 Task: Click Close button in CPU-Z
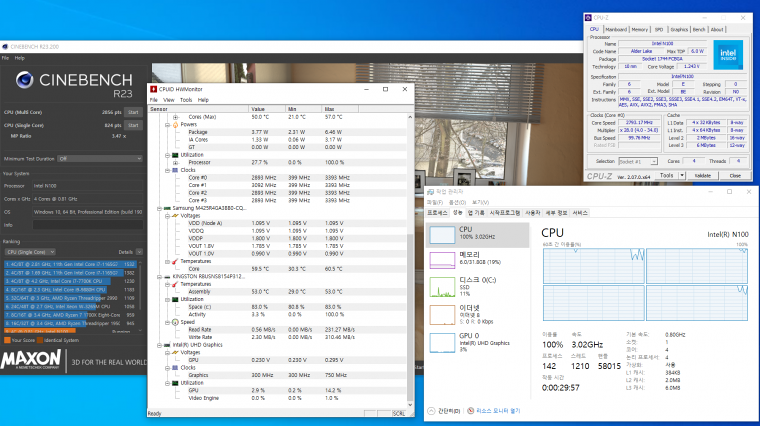coord(735,175)
